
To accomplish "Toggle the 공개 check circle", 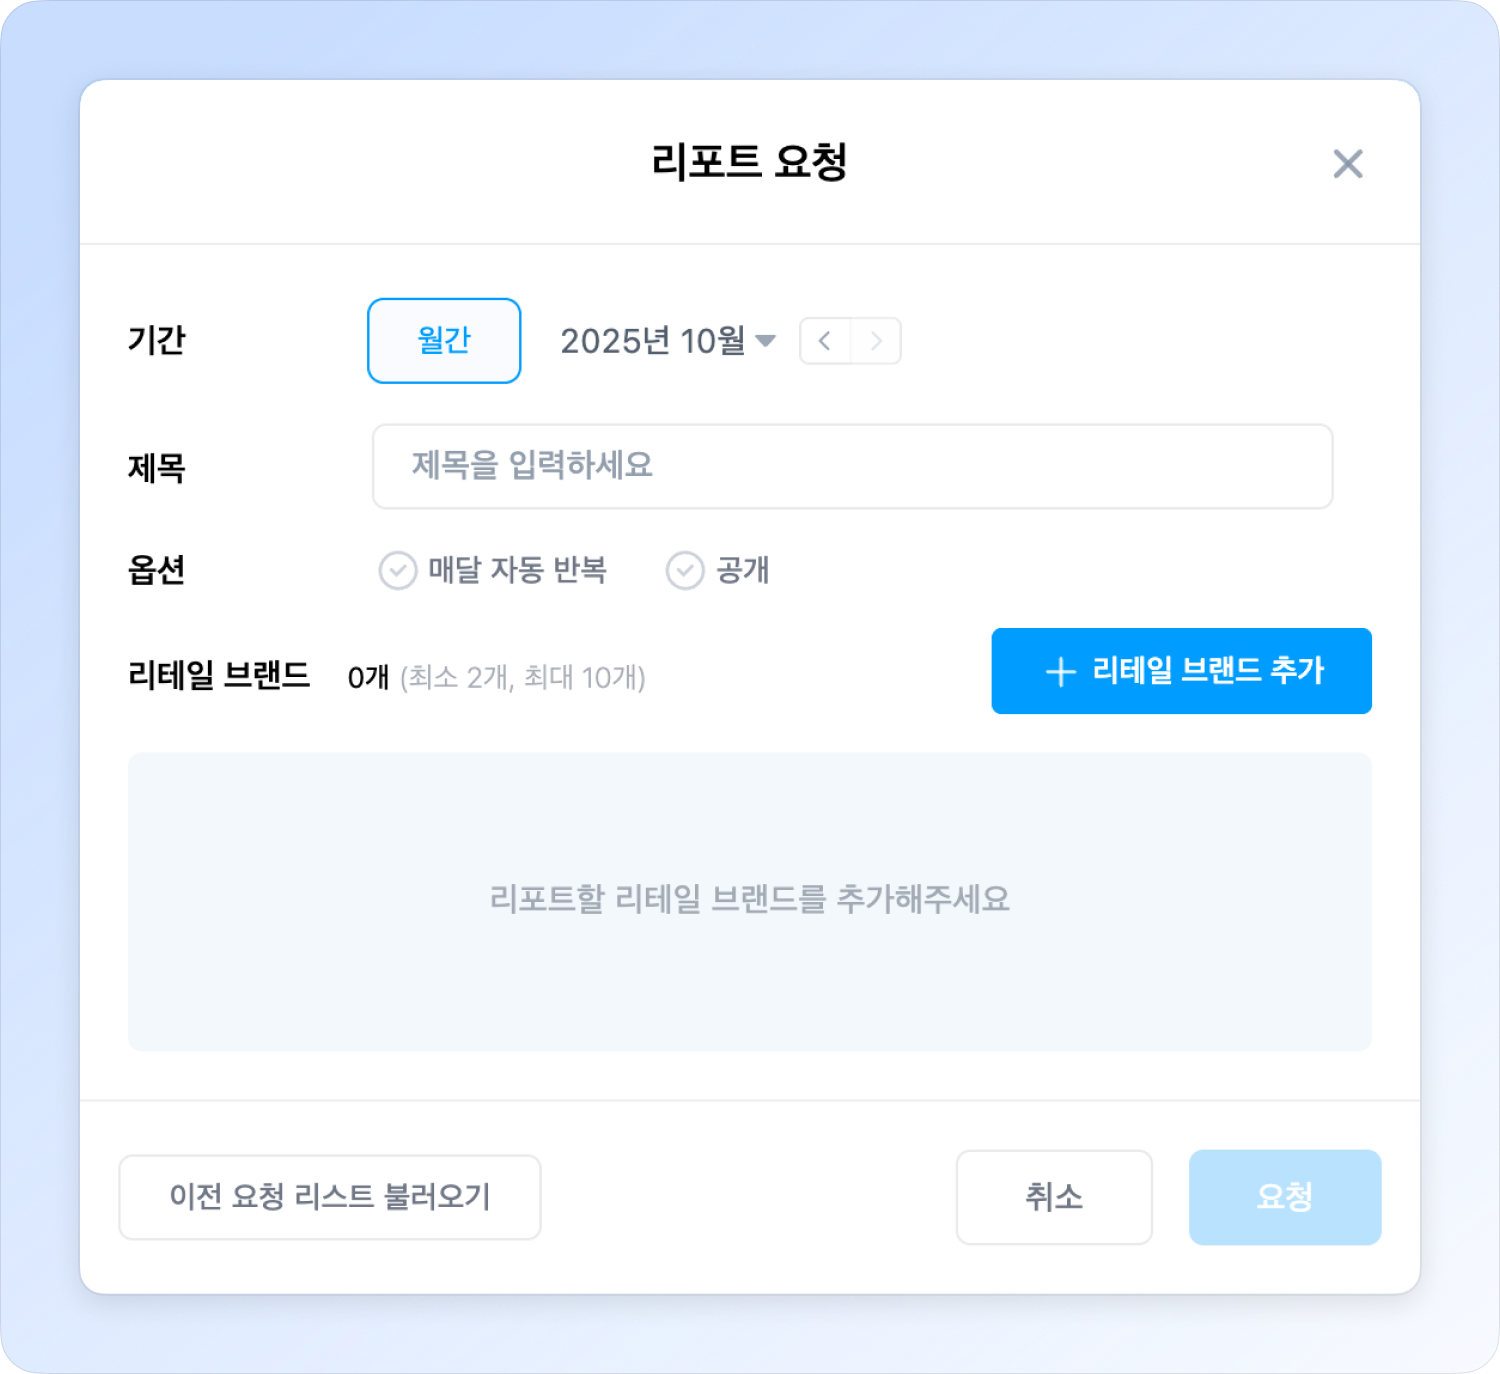I will click(685, 571).
